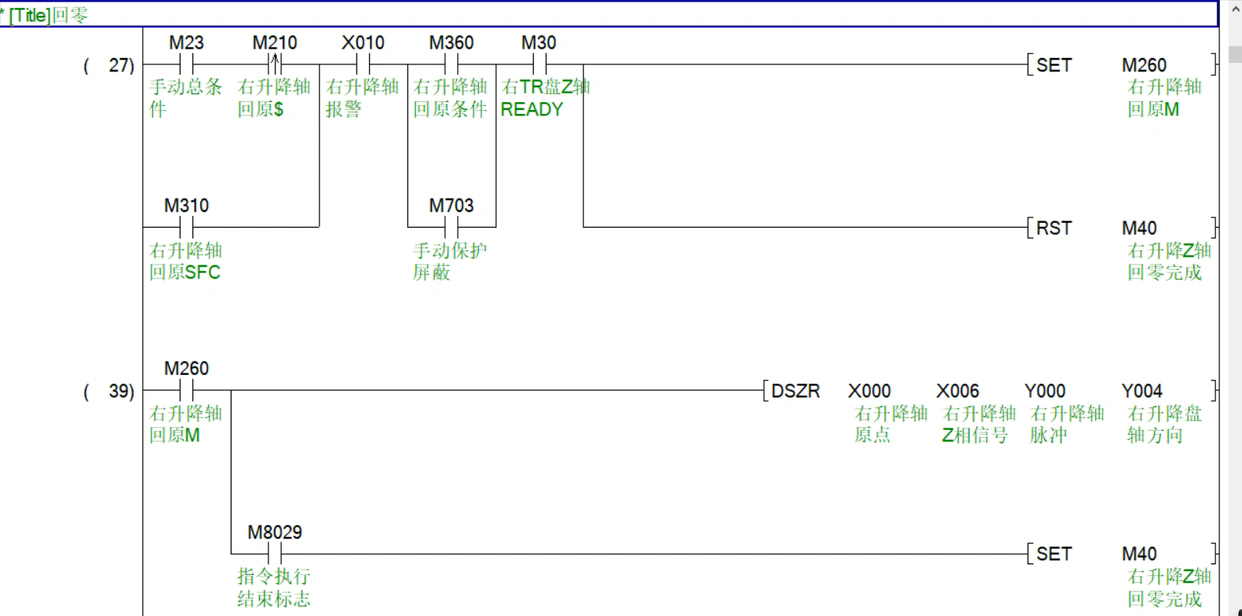The image size is (1242, 616).
Task: Click the M360 contact symbol
Action: 451,65
